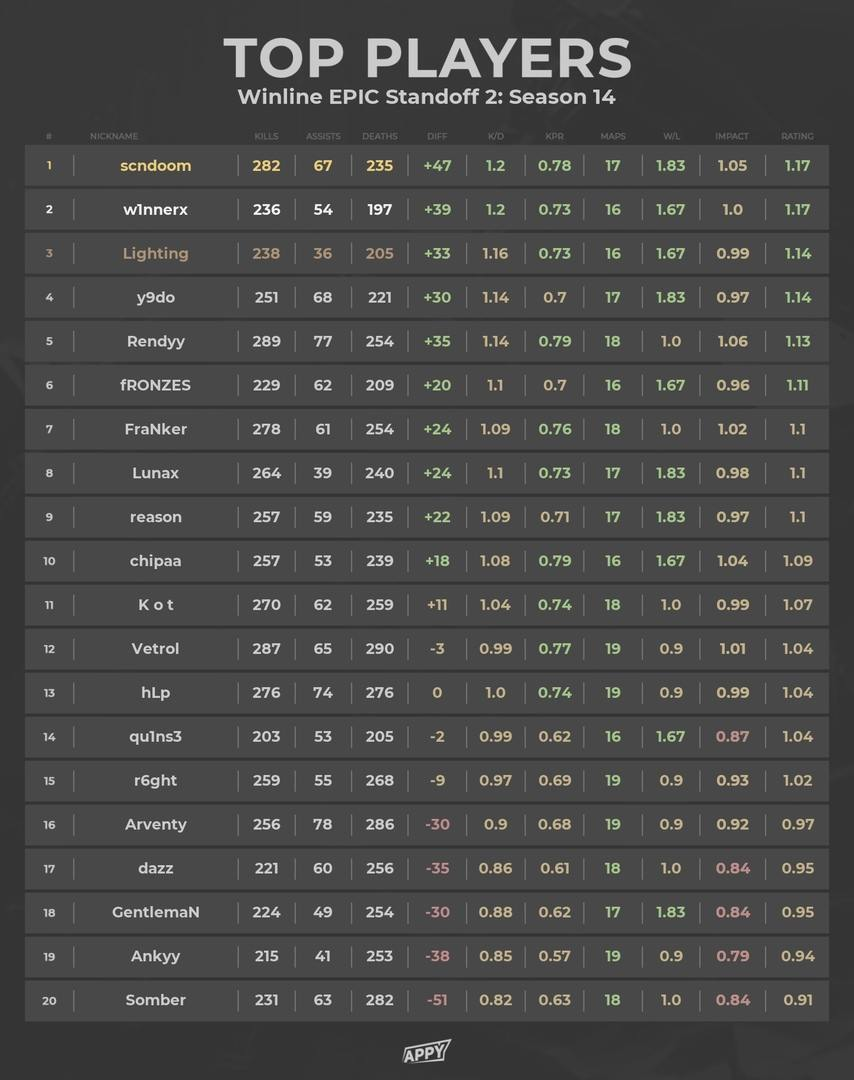
Task: Select the nickname y9do
Action: coord(156,298)
